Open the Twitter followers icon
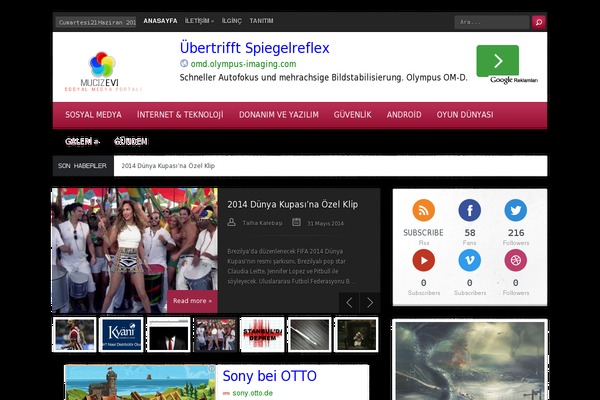This screenshot has height=400, width=600. click(515, 210)
